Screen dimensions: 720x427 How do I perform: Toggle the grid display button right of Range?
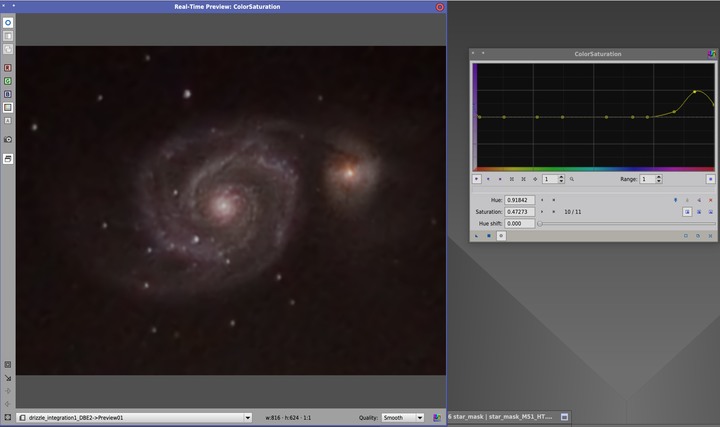click(x=710, y=179)
